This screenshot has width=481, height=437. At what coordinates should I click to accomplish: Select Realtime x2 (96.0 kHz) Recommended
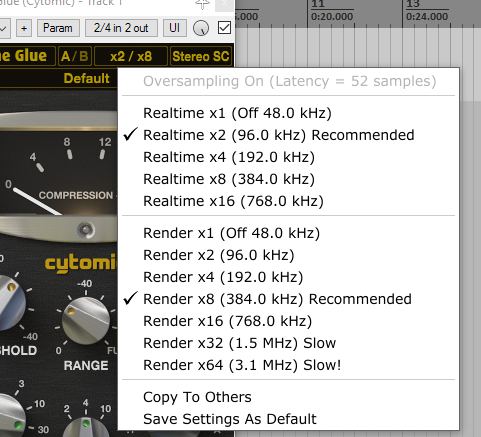[x=289, y=135]
